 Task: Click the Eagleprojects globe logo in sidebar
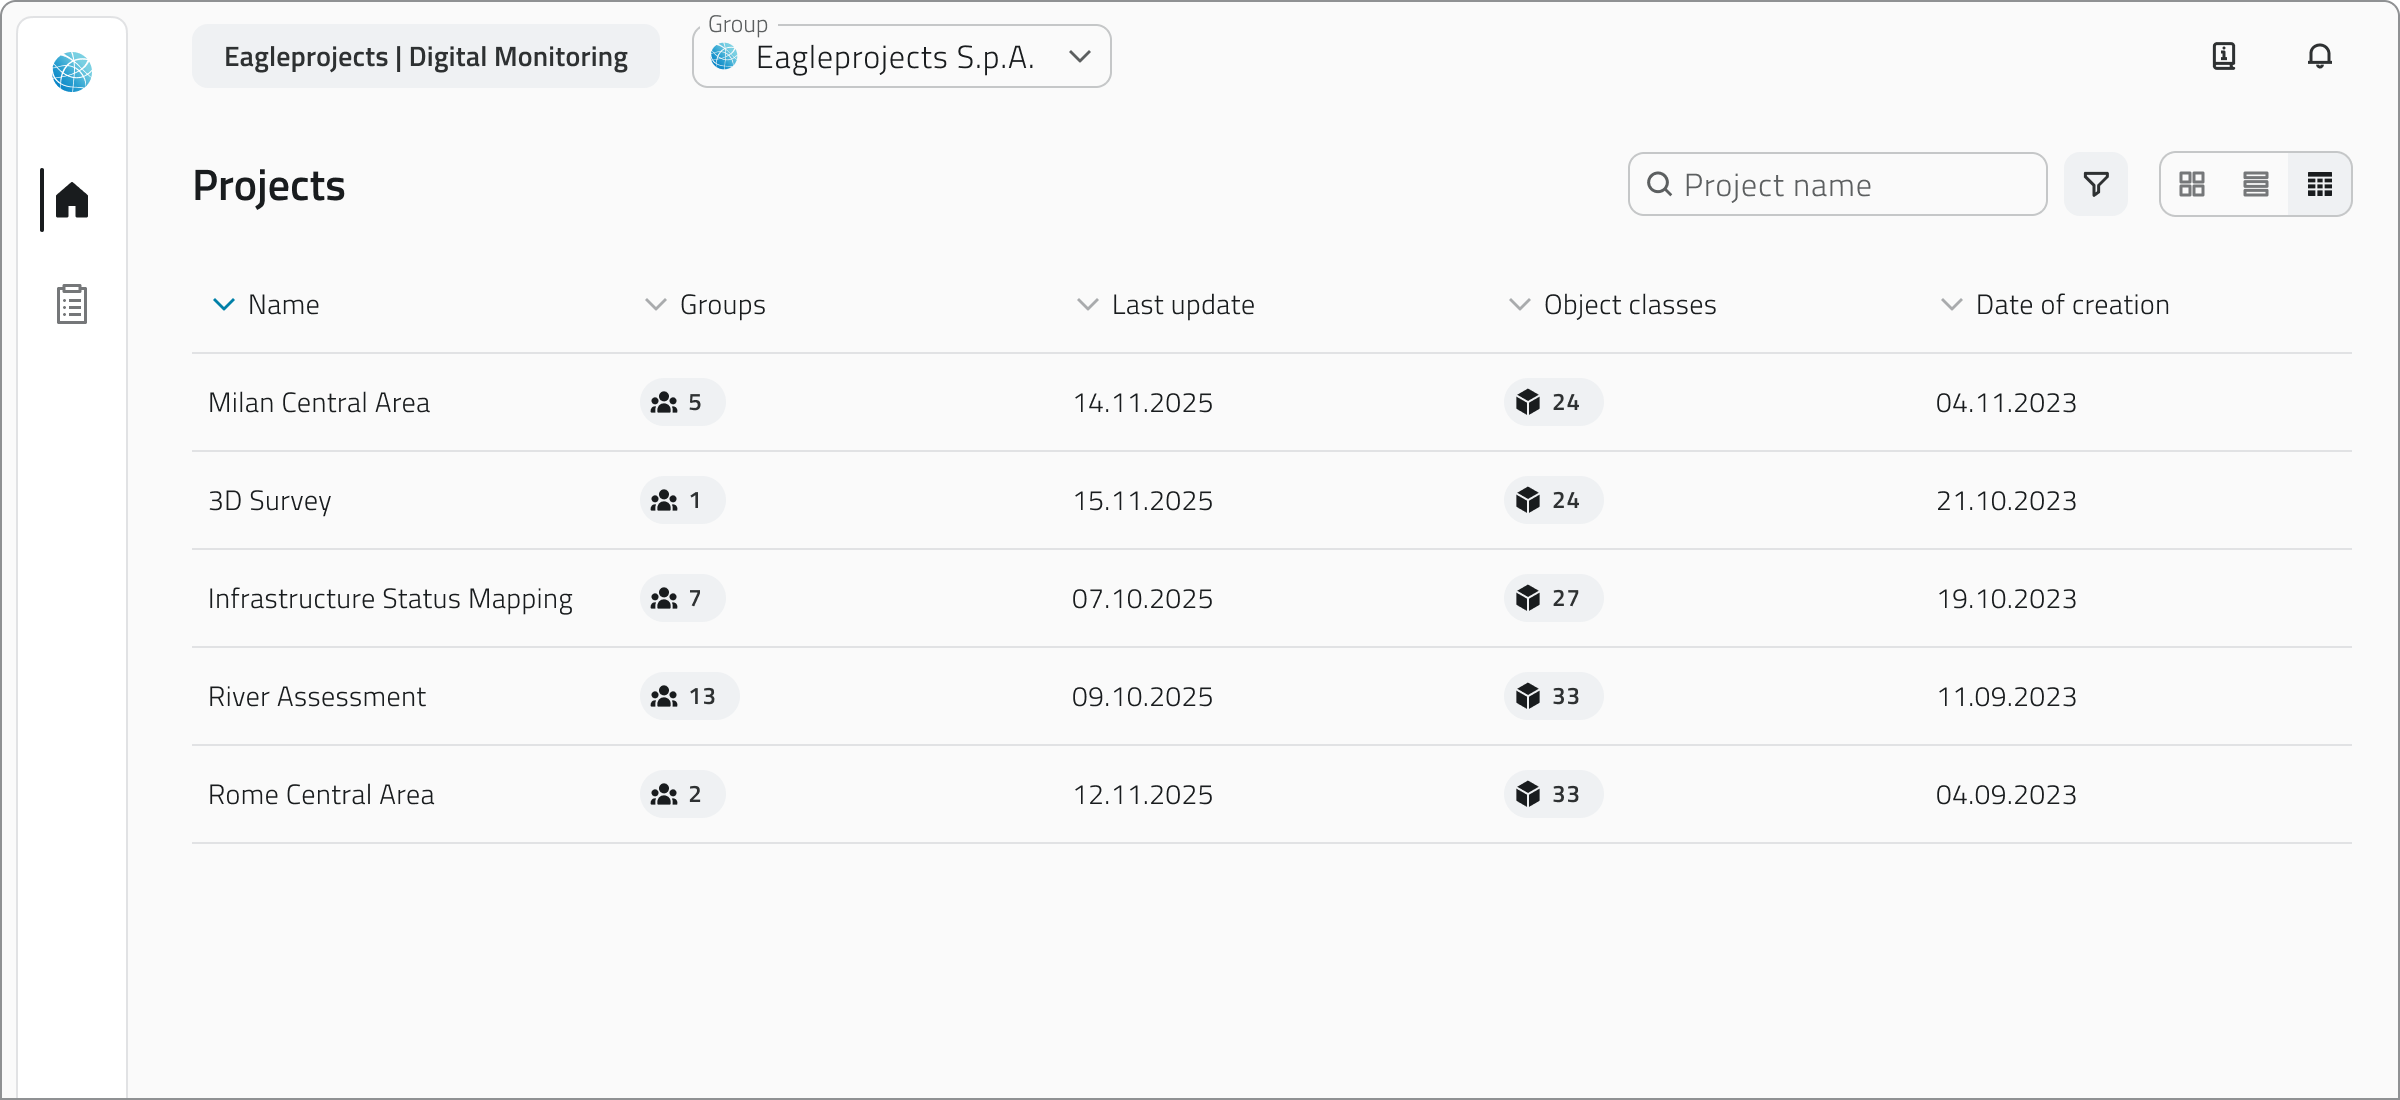(x=72, y=72)
